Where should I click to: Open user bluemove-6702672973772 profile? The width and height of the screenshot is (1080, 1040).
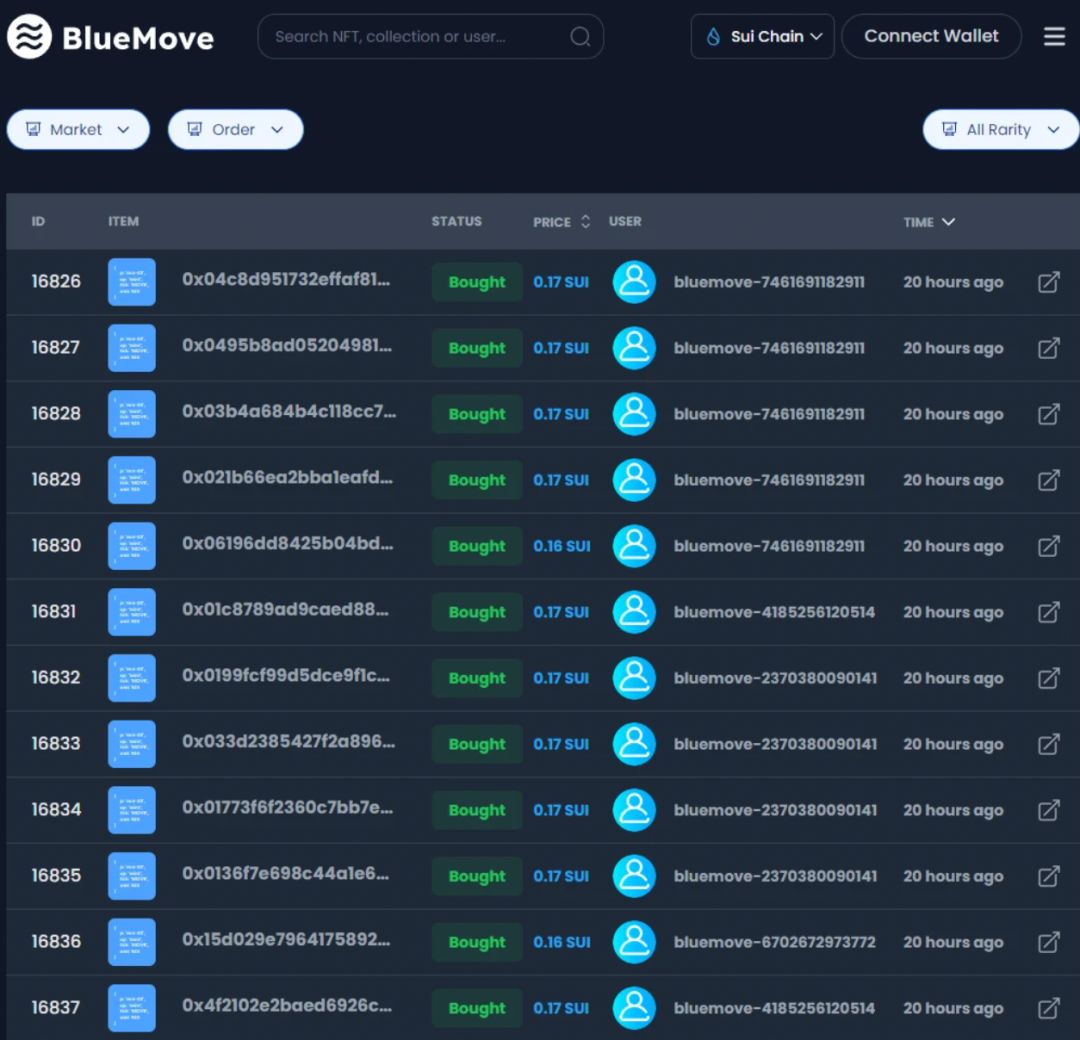[774, 942]
